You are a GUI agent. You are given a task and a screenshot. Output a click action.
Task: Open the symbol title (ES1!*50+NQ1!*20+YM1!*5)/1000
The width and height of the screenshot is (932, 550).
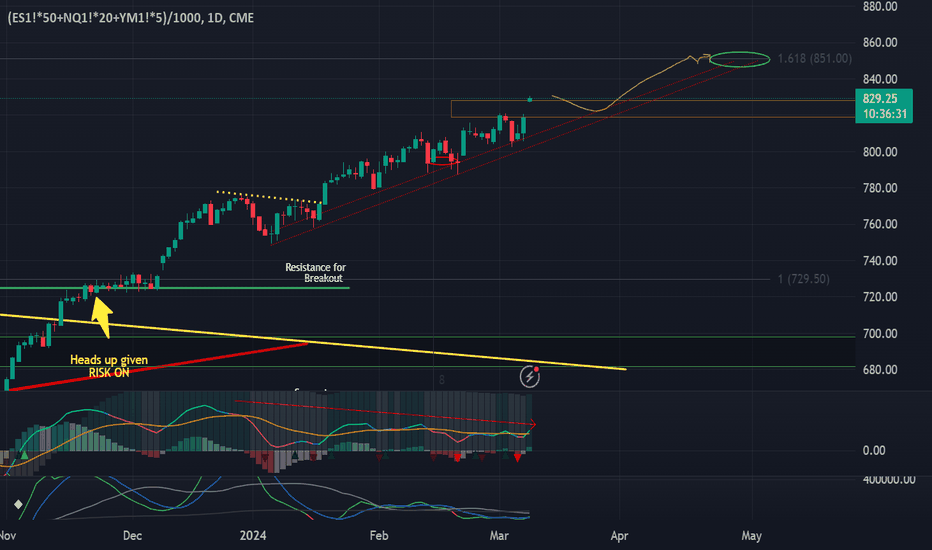click(x=131, y=18)
